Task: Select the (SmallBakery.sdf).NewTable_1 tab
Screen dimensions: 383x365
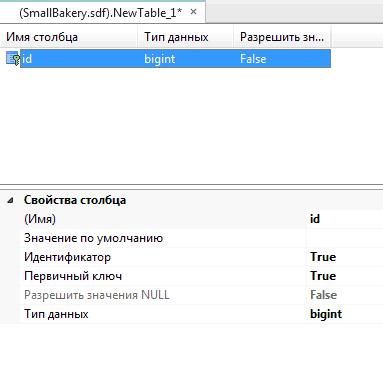Action: click(x=101, y=13)
